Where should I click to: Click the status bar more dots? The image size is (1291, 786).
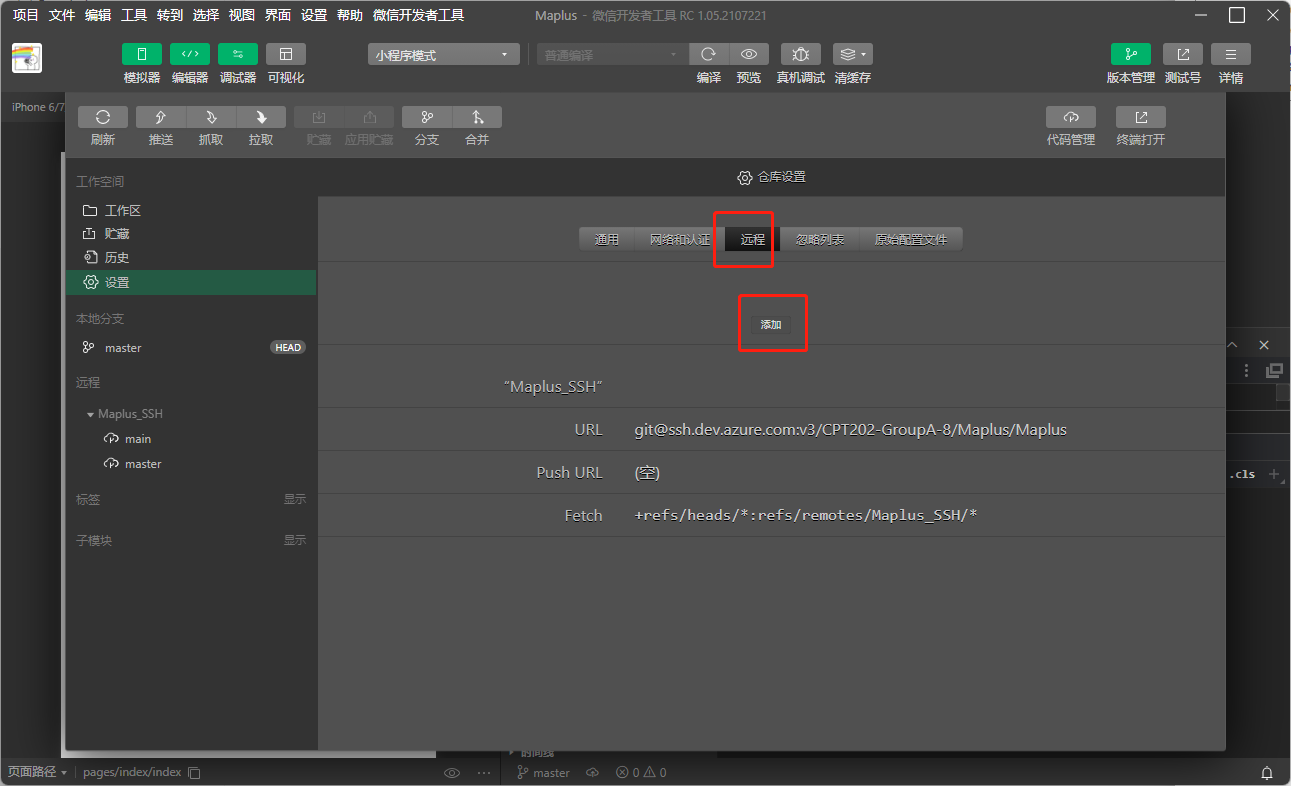pos(485,773)
